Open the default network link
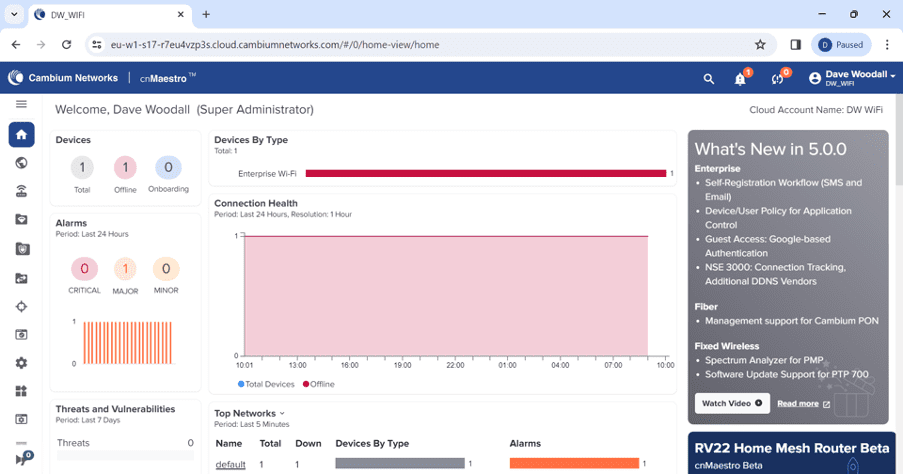904x474 pixels. coord(231,464)
